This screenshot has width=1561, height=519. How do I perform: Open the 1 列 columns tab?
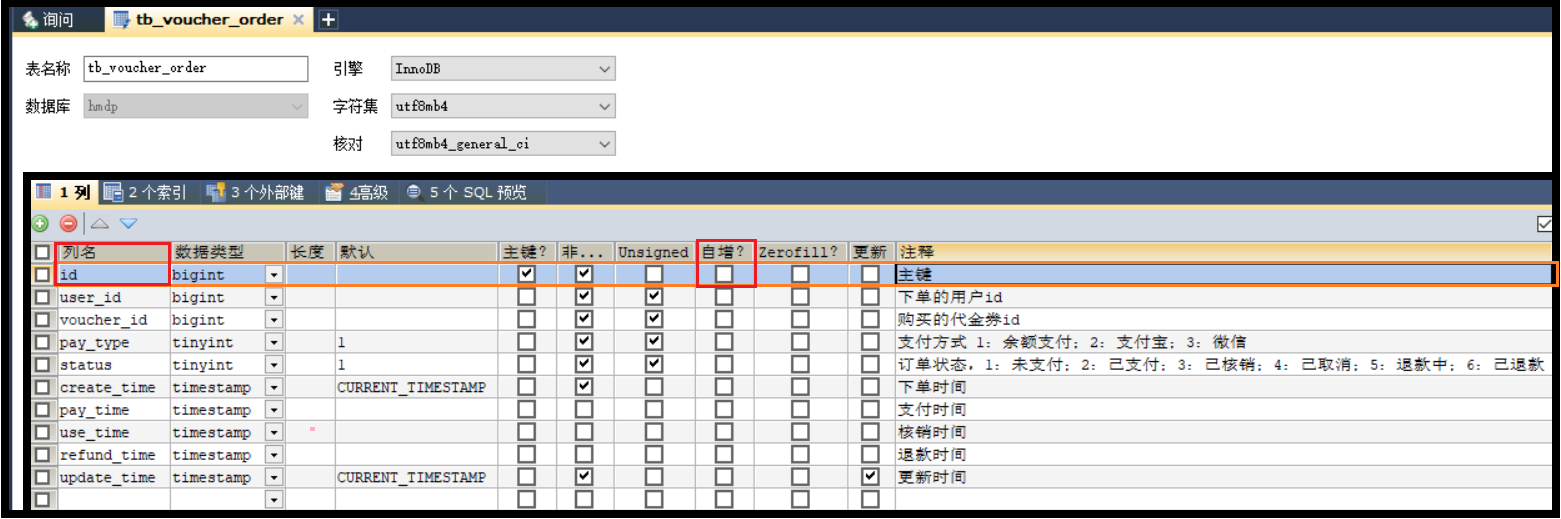coord(64,193)
